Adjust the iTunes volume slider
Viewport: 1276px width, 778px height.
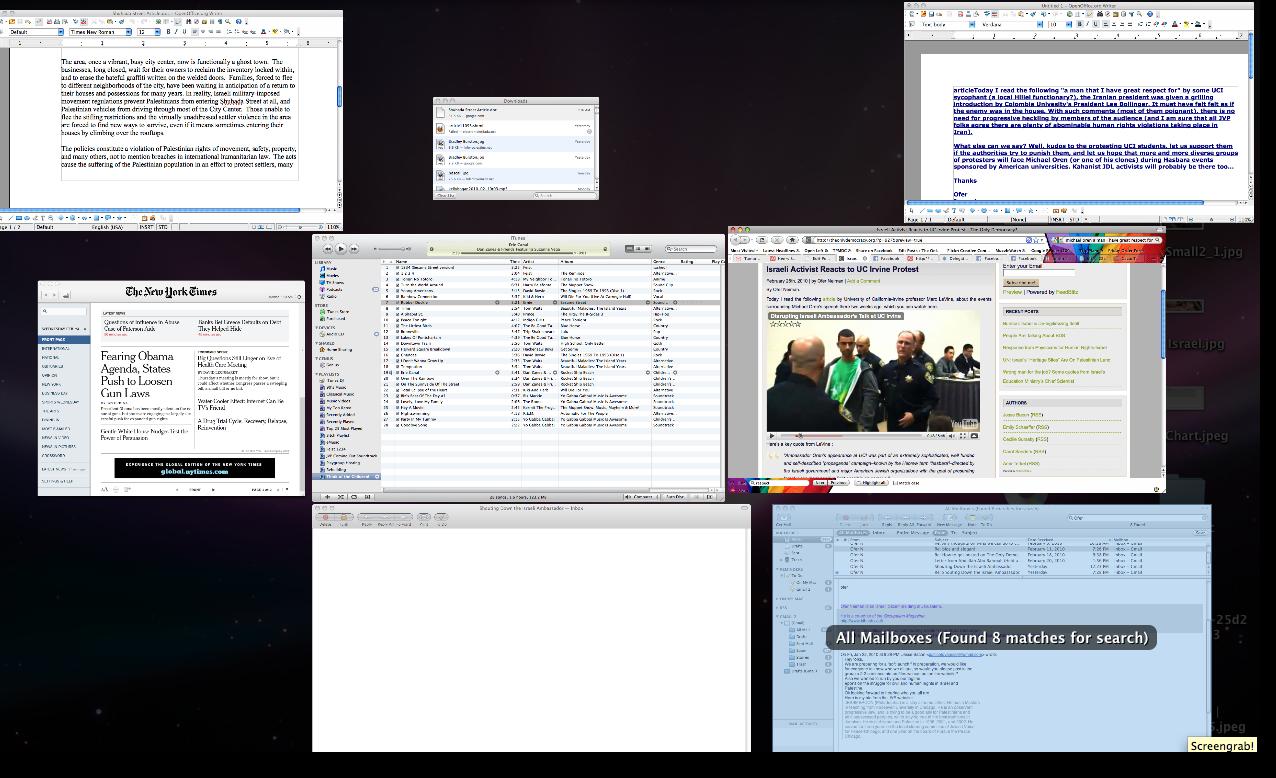point(392,248)
